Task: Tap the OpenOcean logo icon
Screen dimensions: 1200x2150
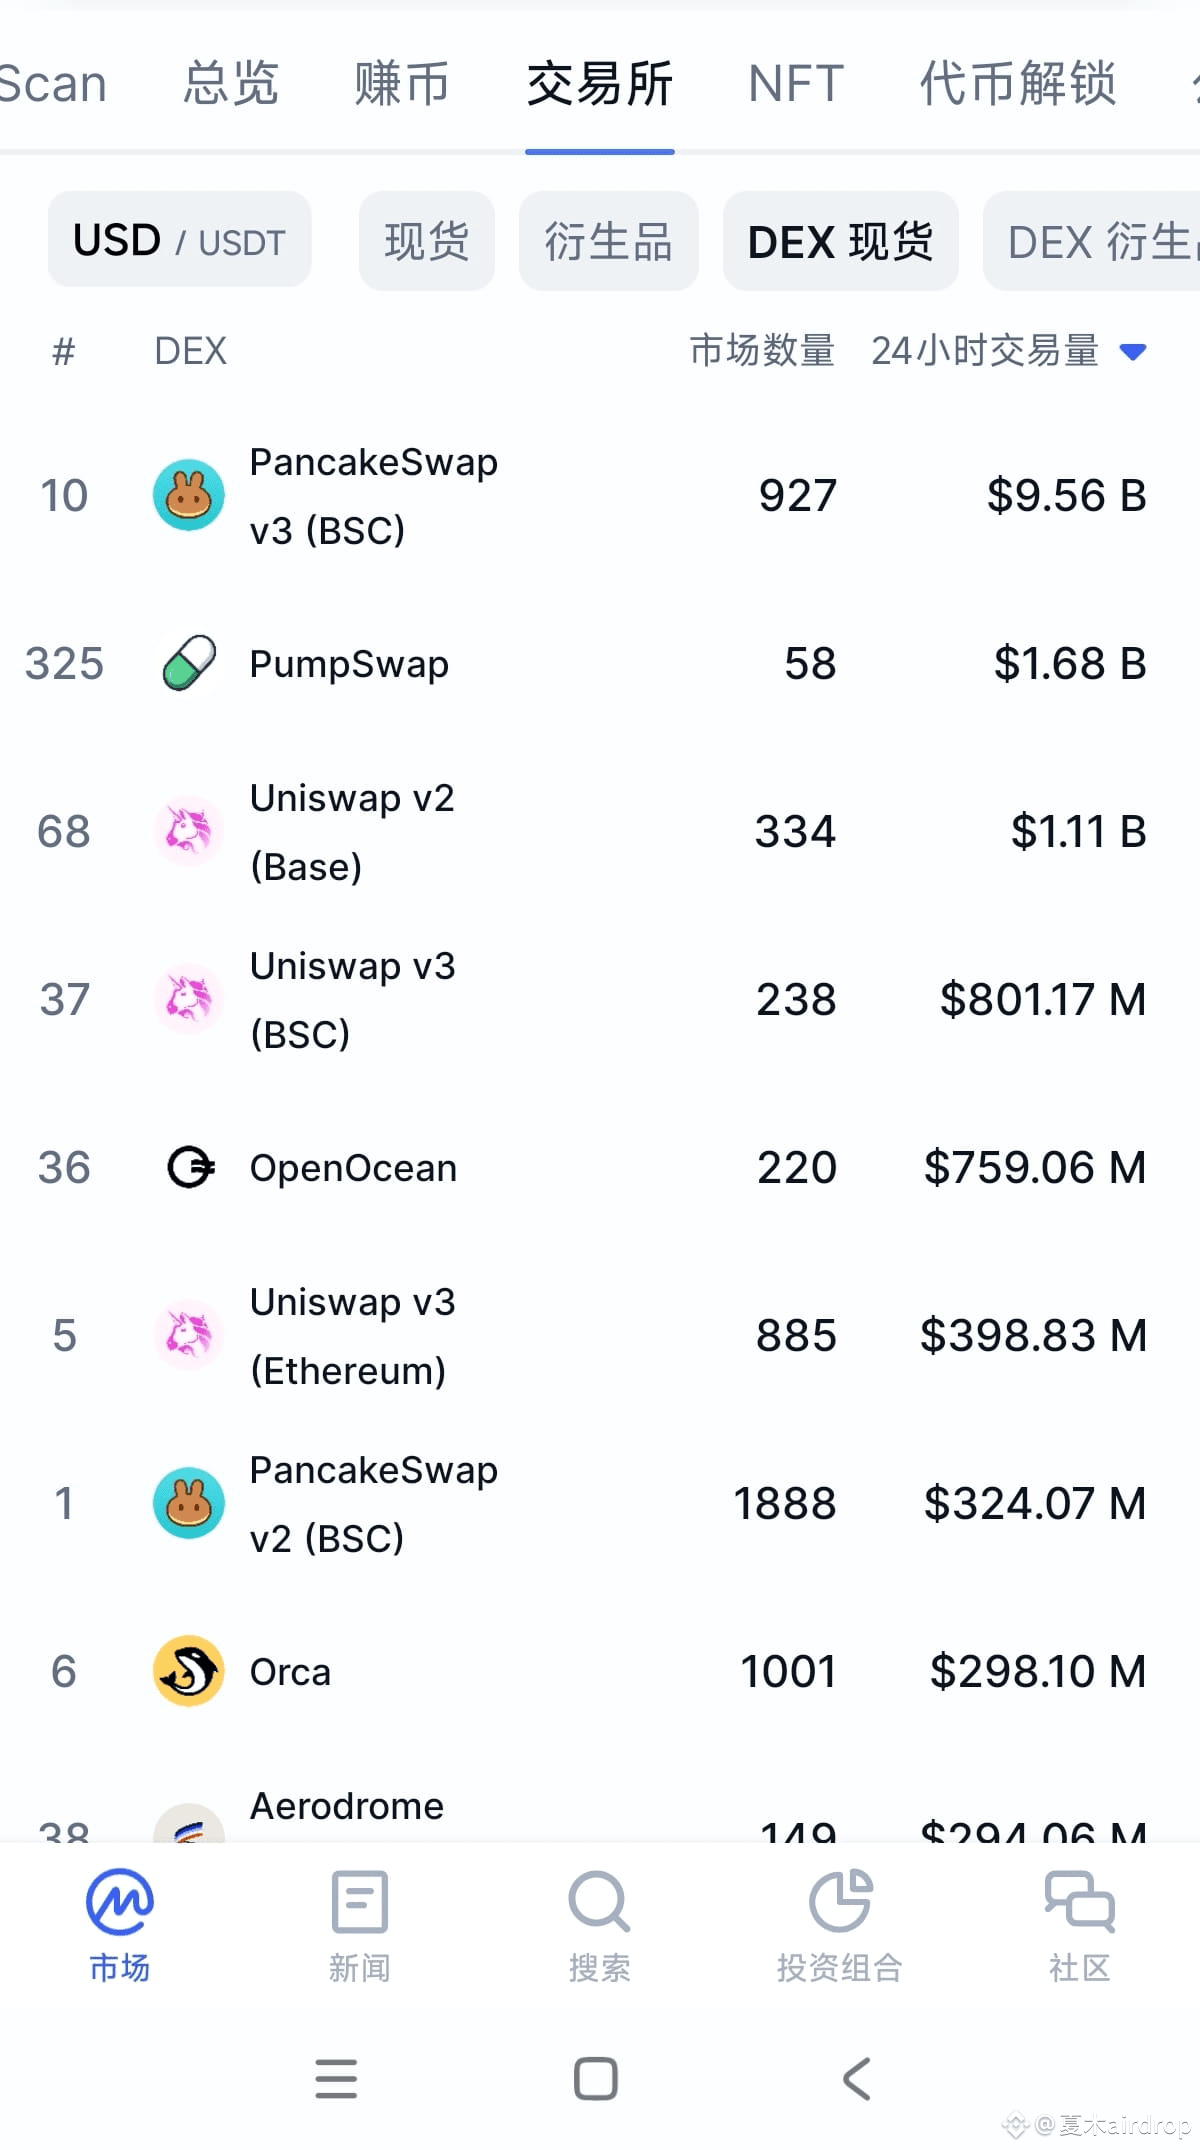Action: [x=190, y=1167]
